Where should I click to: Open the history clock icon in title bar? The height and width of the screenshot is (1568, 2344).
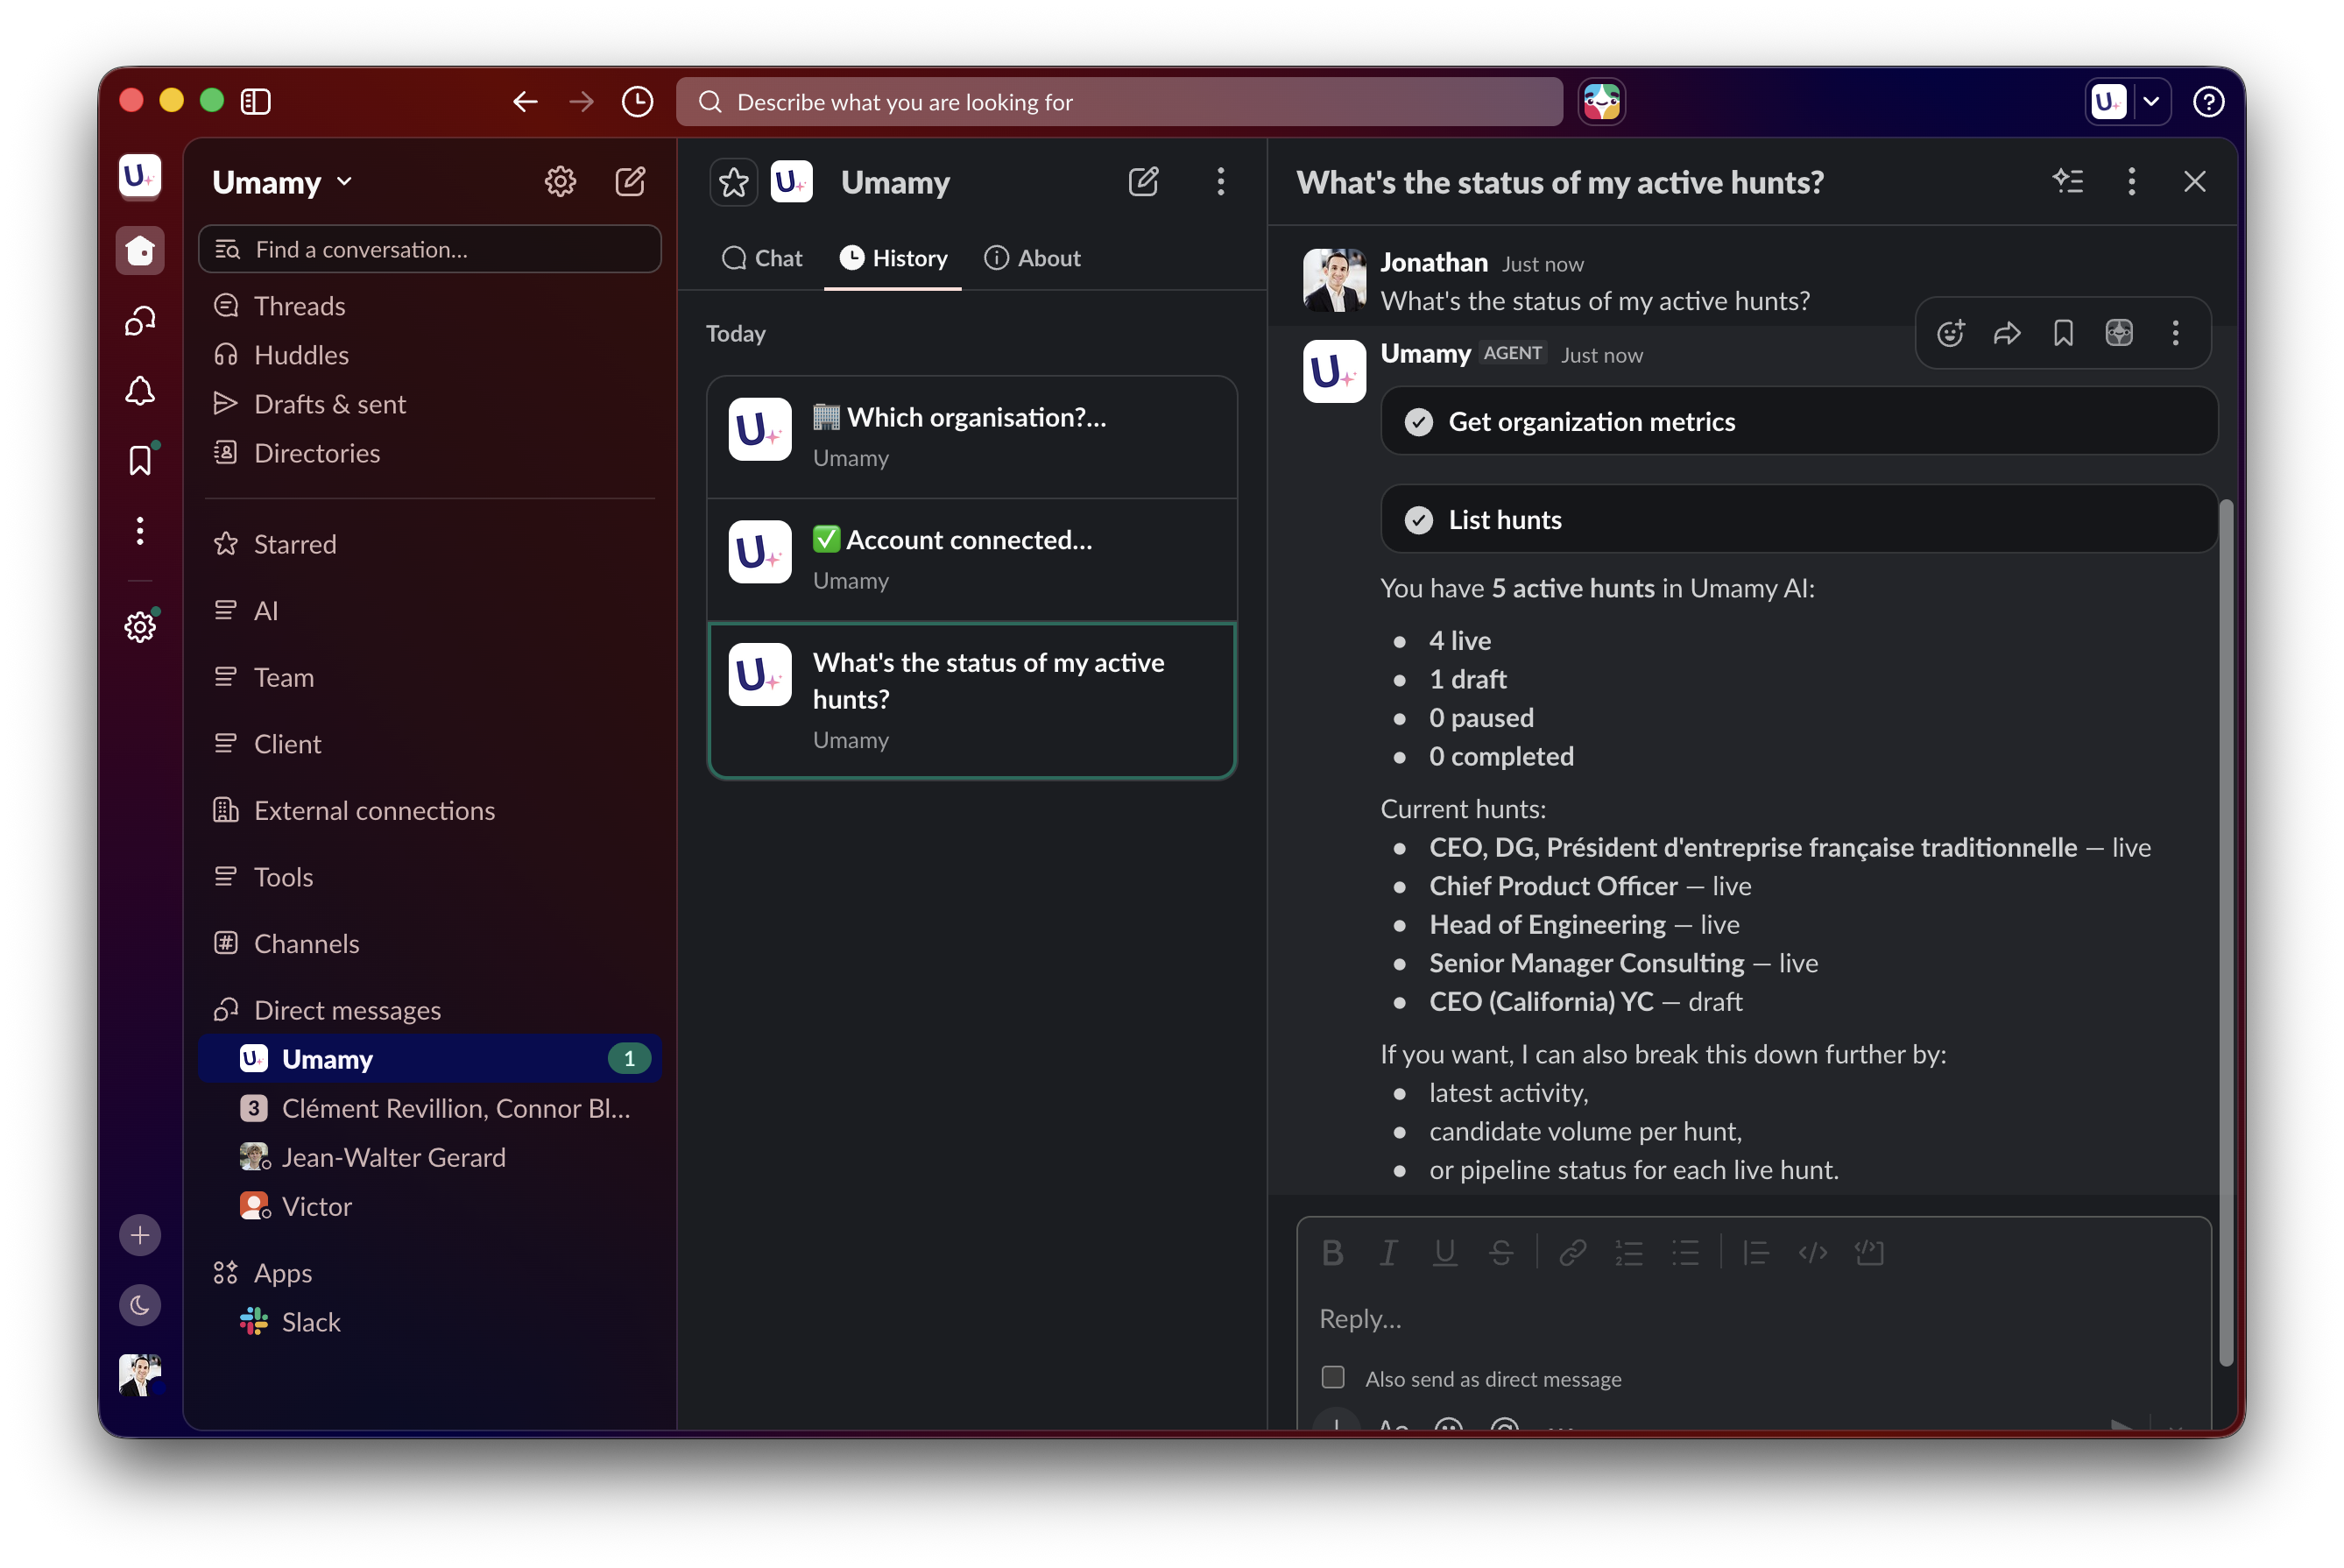(x=637, y=101)
